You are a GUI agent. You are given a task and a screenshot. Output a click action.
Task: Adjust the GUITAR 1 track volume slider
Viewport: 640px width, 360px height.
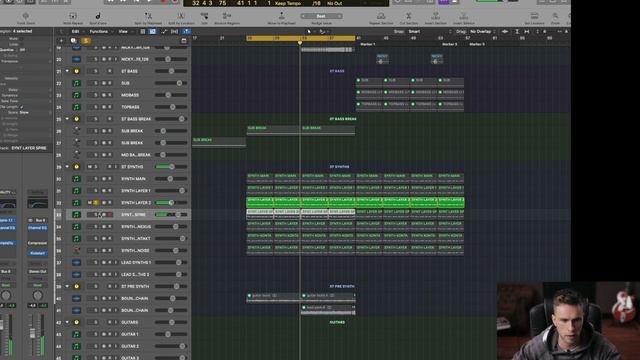[171, 334]
